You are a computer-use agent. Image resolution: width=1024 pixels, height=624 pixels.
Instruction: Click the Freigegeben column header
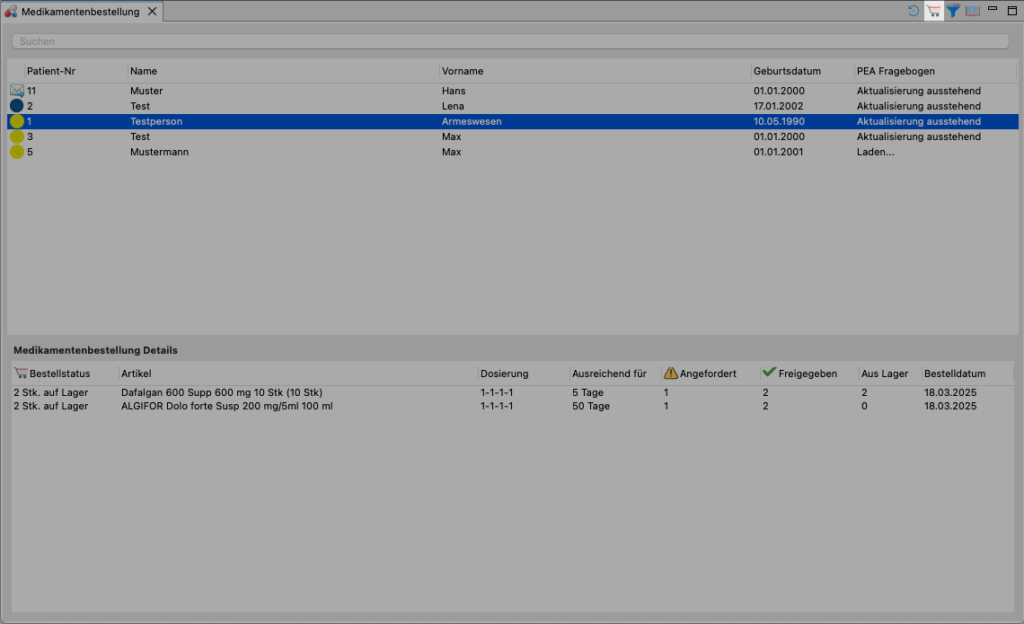[808, 373]
